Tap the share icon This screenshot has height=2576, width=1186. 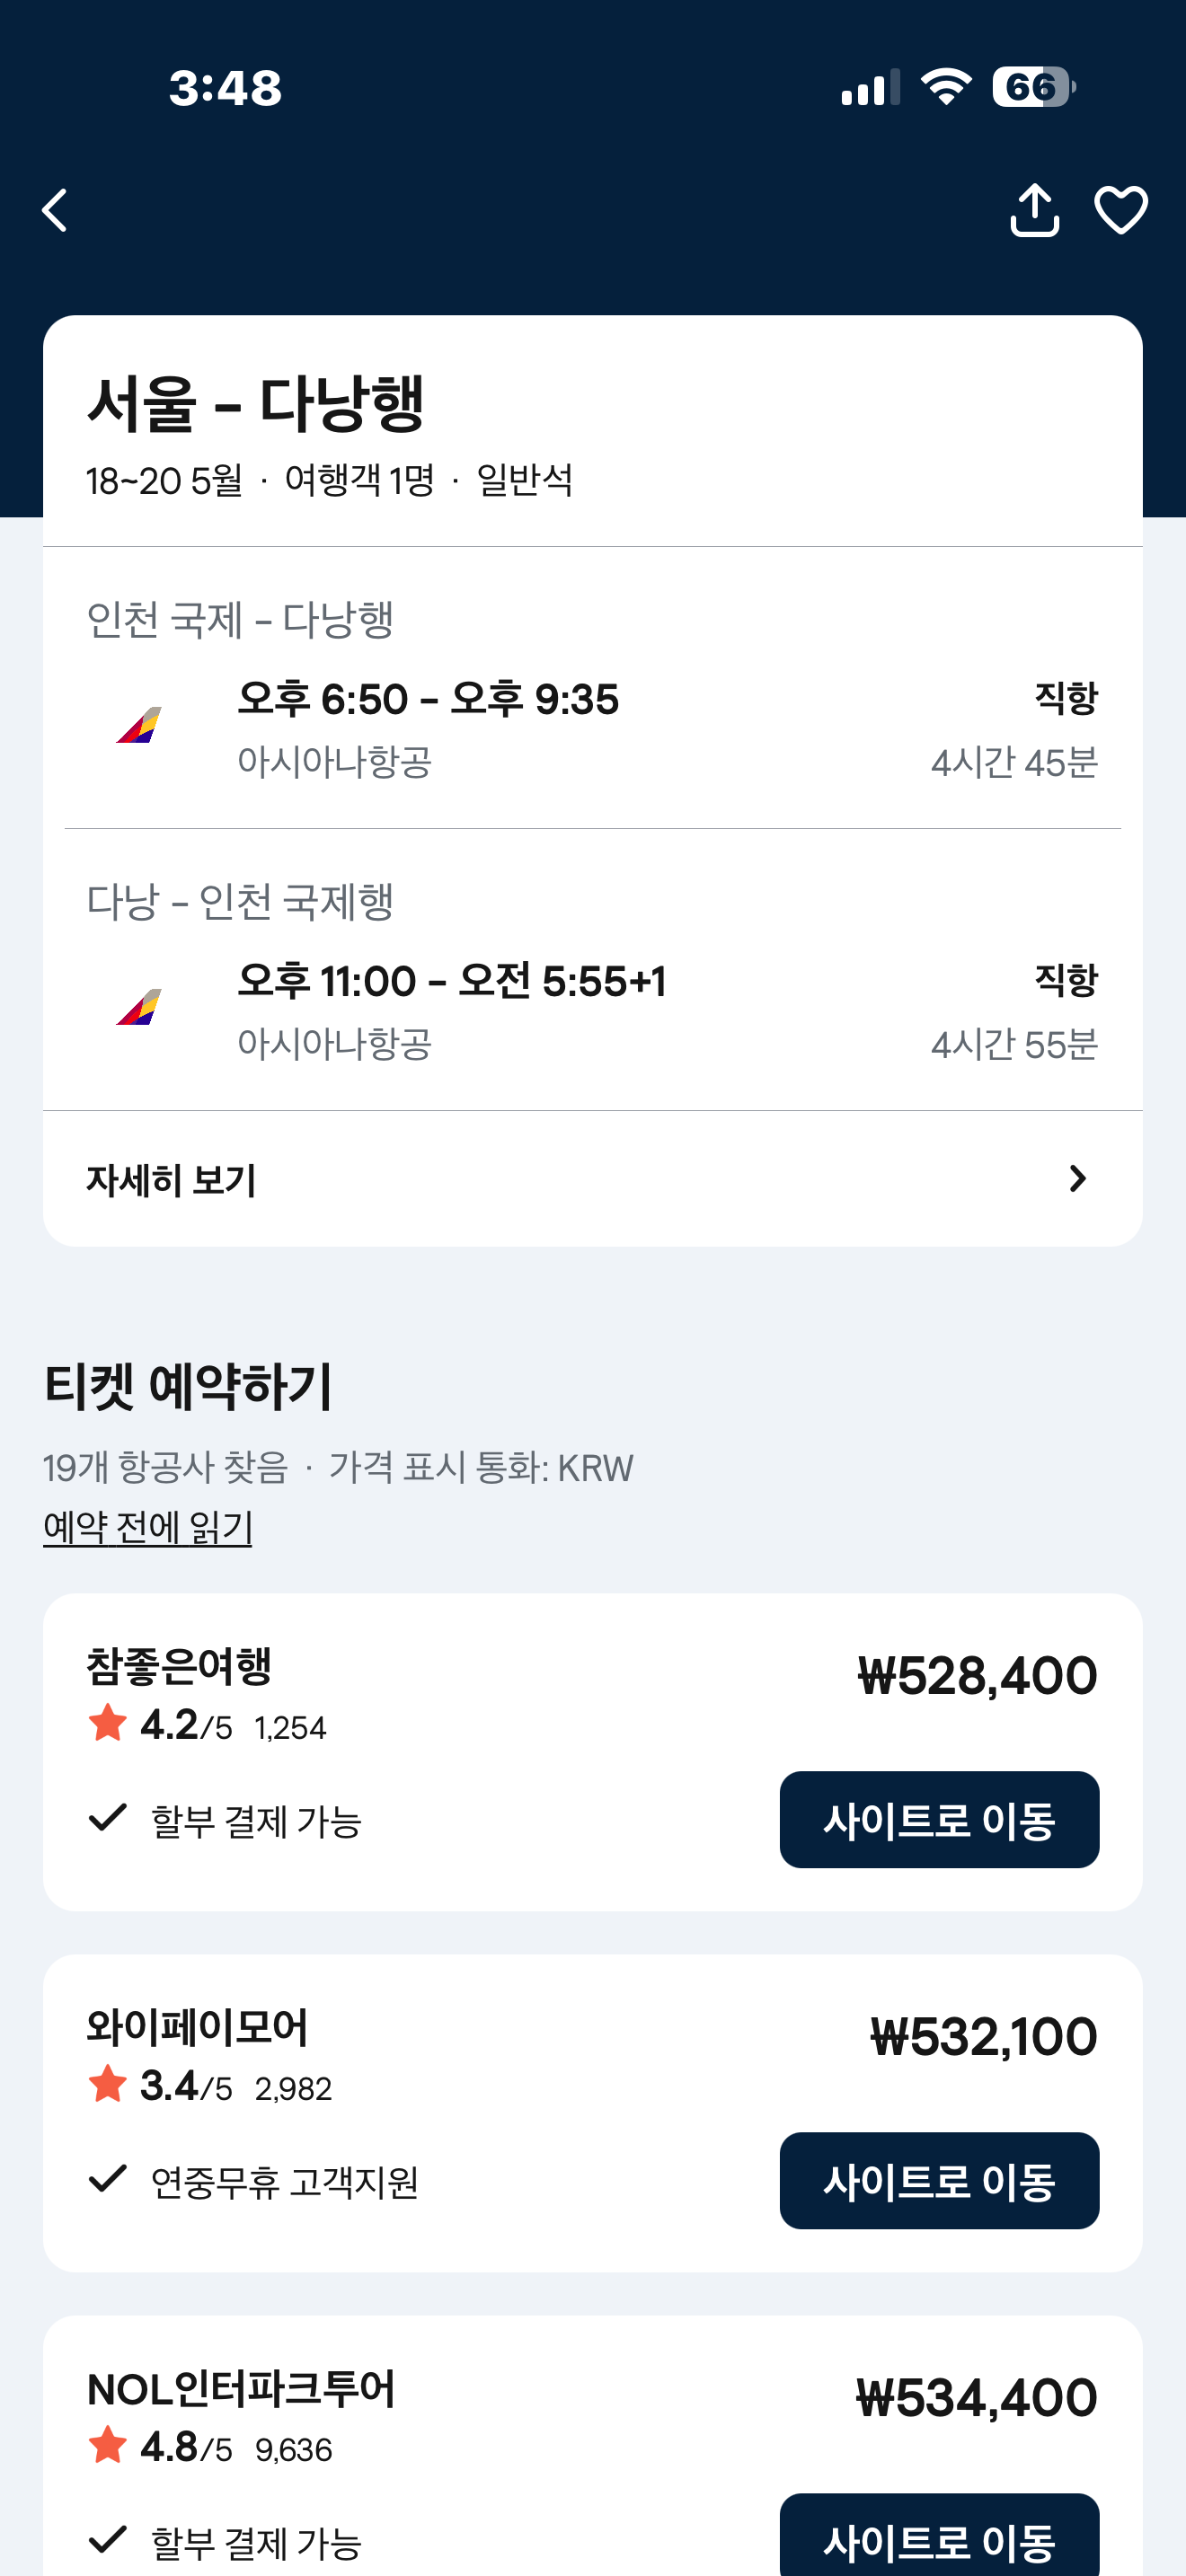pyautogui.click(x=1034, y=210)
